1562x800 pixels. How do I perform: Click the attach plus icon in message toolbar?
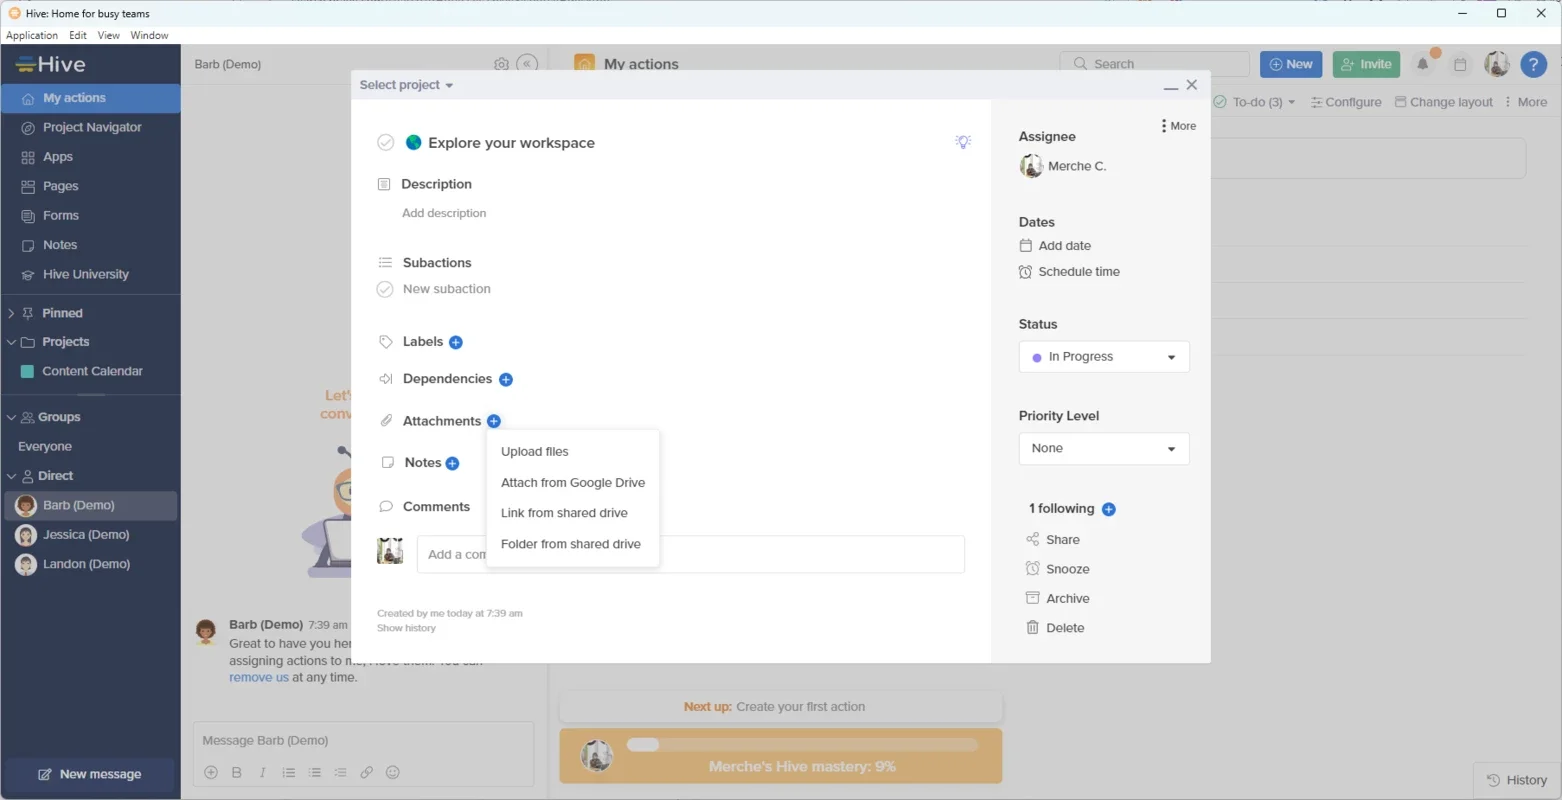211,772
